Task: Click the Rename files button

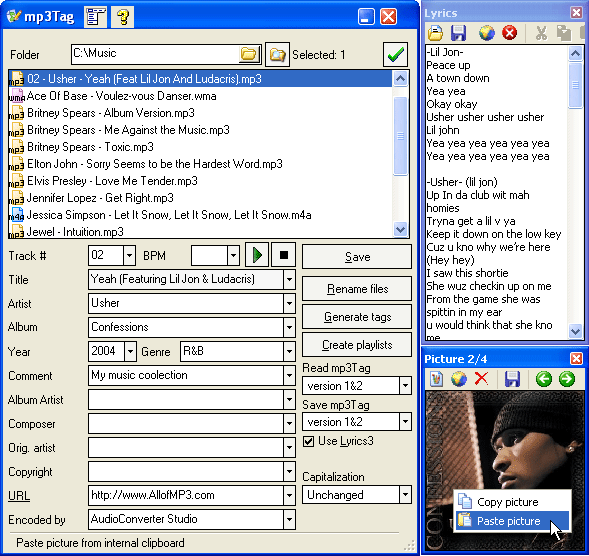Action: point(357,289)
